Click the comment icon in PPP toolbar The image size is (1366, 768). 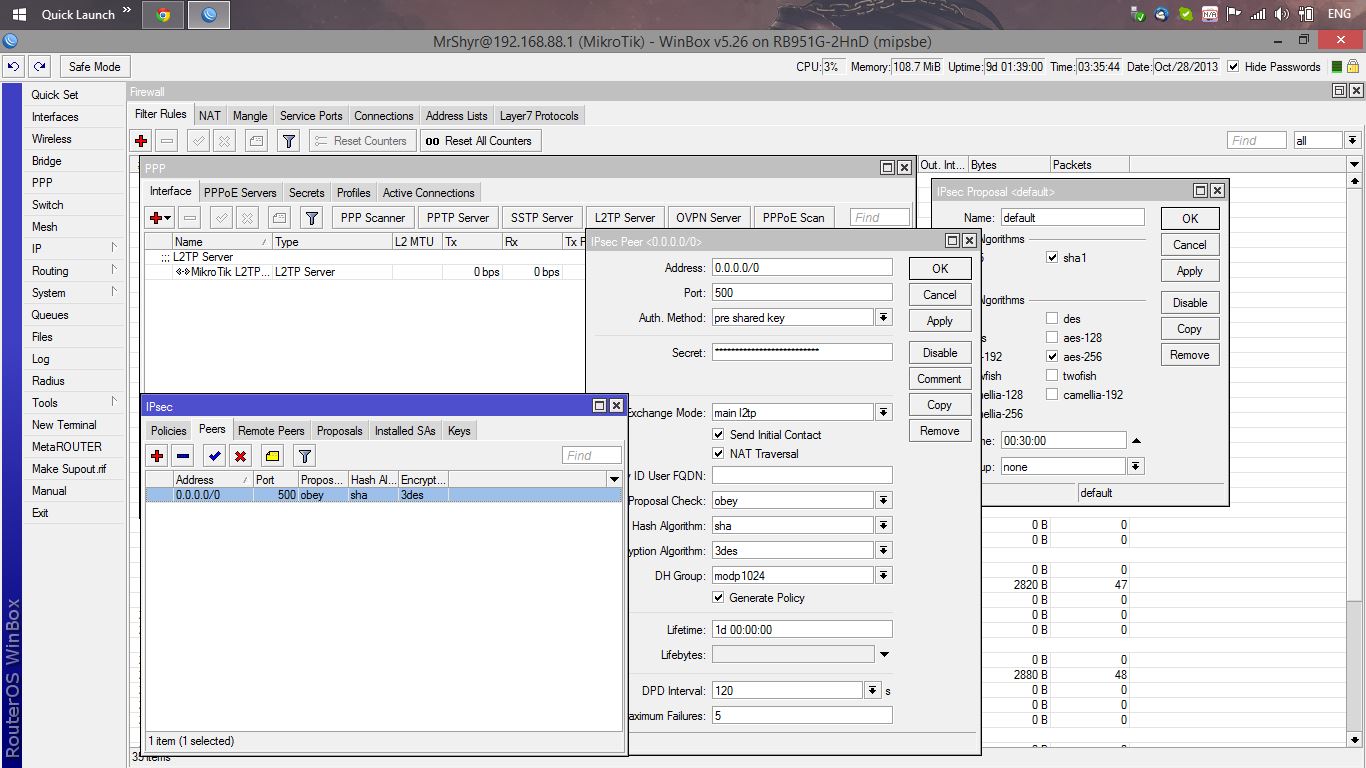280,217
